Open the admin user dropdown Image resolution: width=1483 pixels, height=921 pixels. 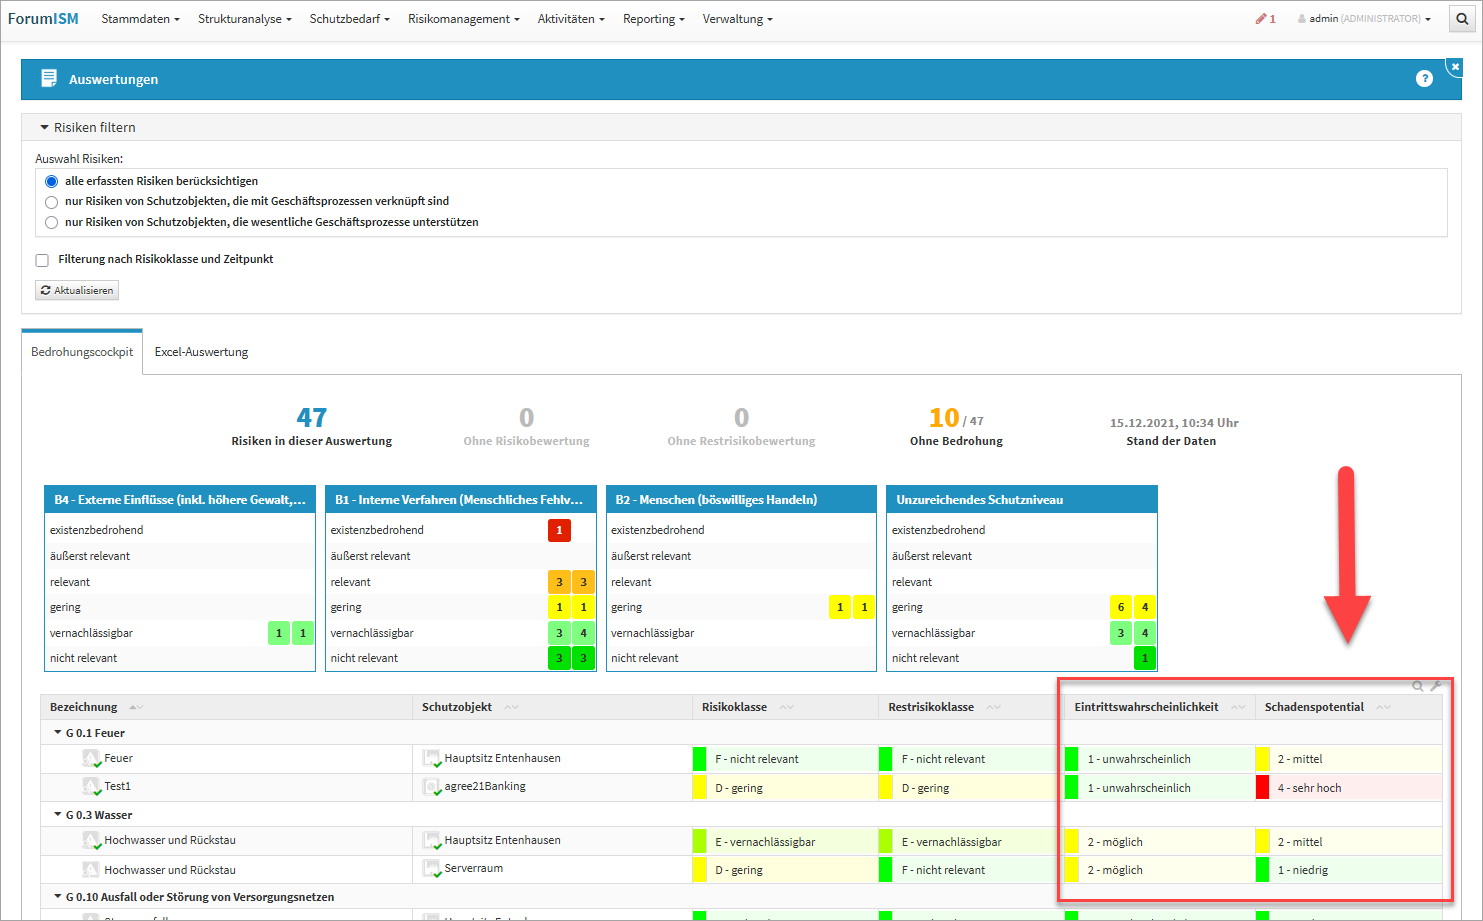1364,19
